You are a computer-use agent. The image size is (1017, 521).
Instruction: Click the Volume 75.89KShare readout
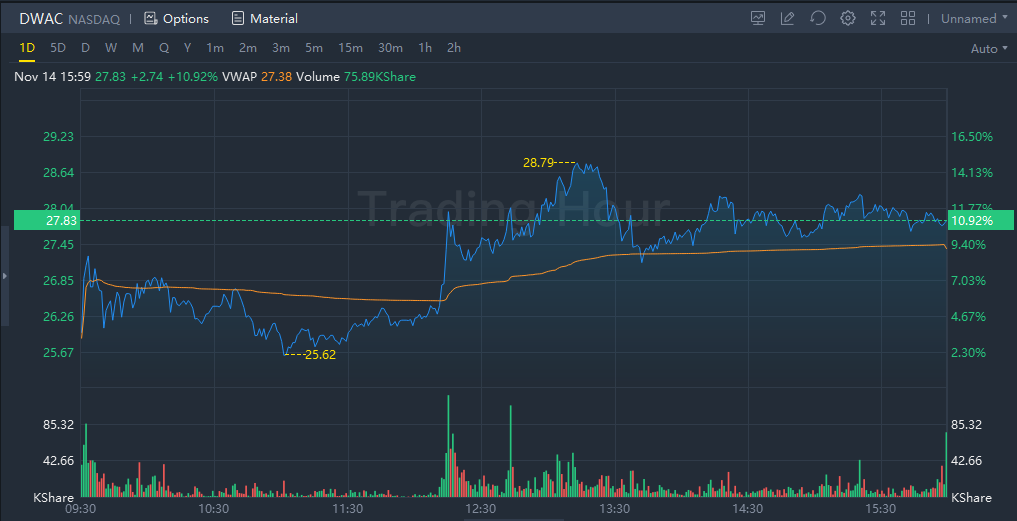(x=356, y=77)
